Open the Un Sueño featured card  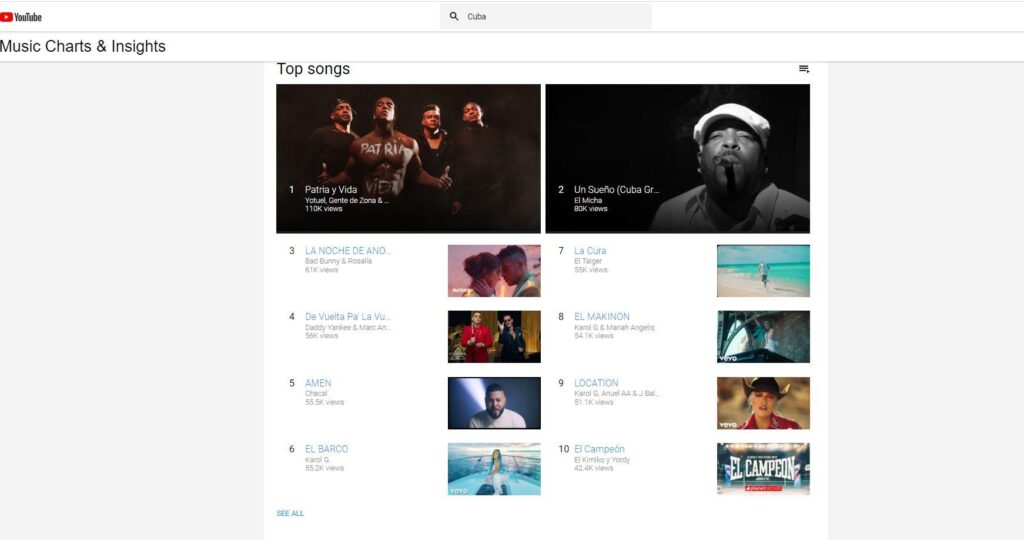[677, 159]
